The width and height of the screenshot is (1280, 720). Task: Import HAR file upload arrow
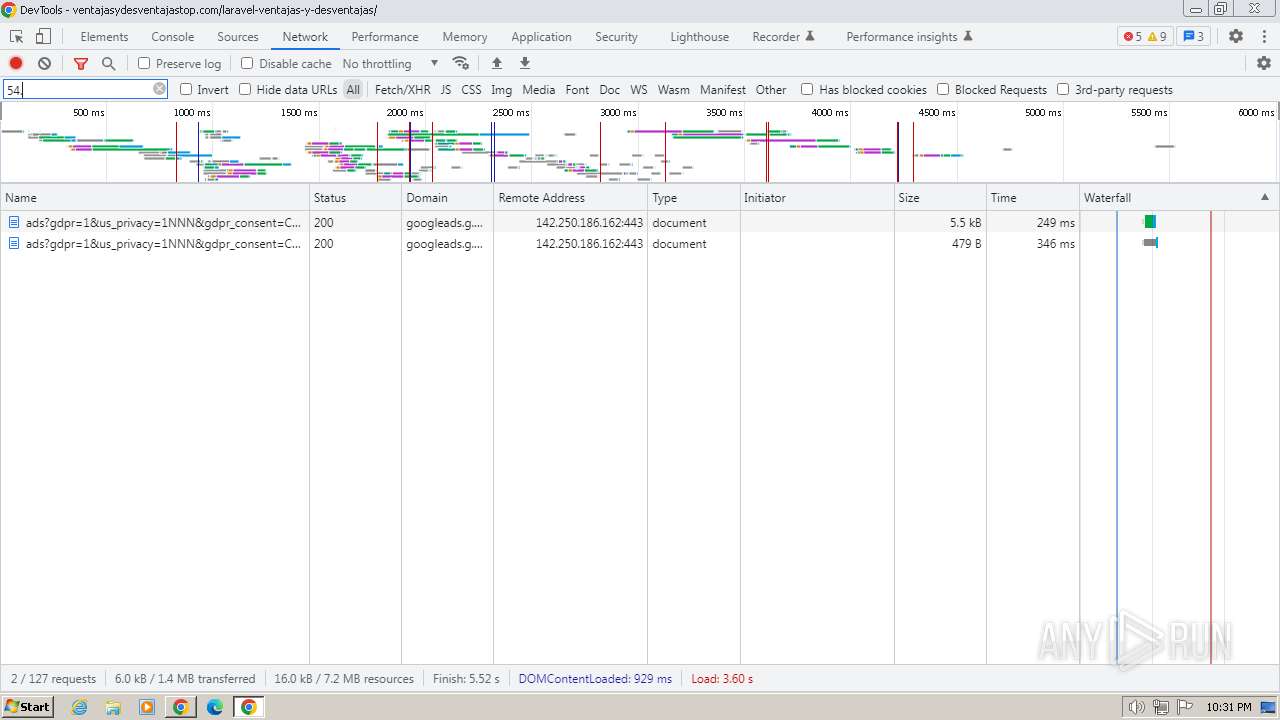[497, 63]
